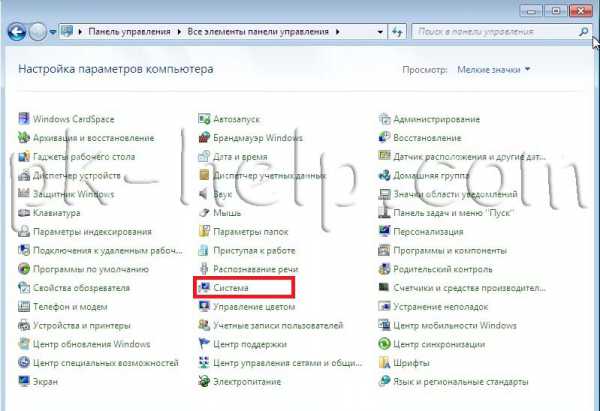Expand arrow before Панель управления breadcrumb
Screen dimensions: 600x411
pyautogui.click(x=80, y=32)
